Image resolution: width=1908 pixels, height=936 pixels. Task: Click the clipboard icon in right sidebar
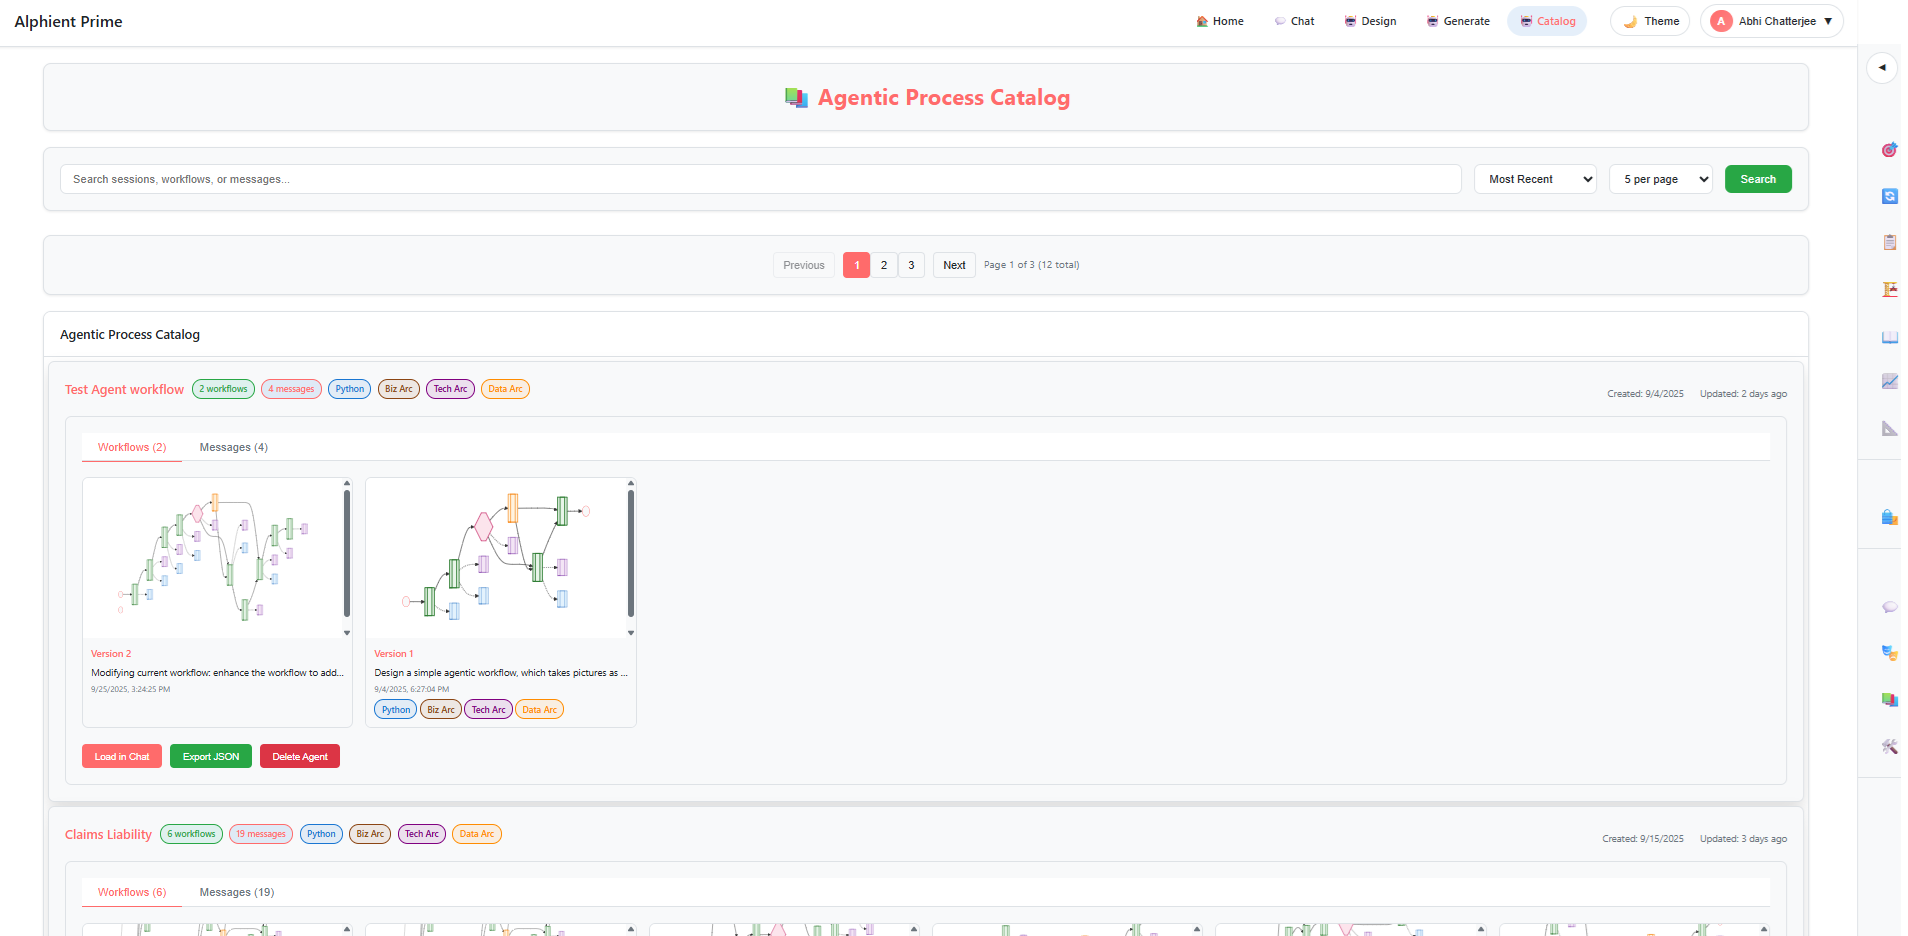point(1889,242)
